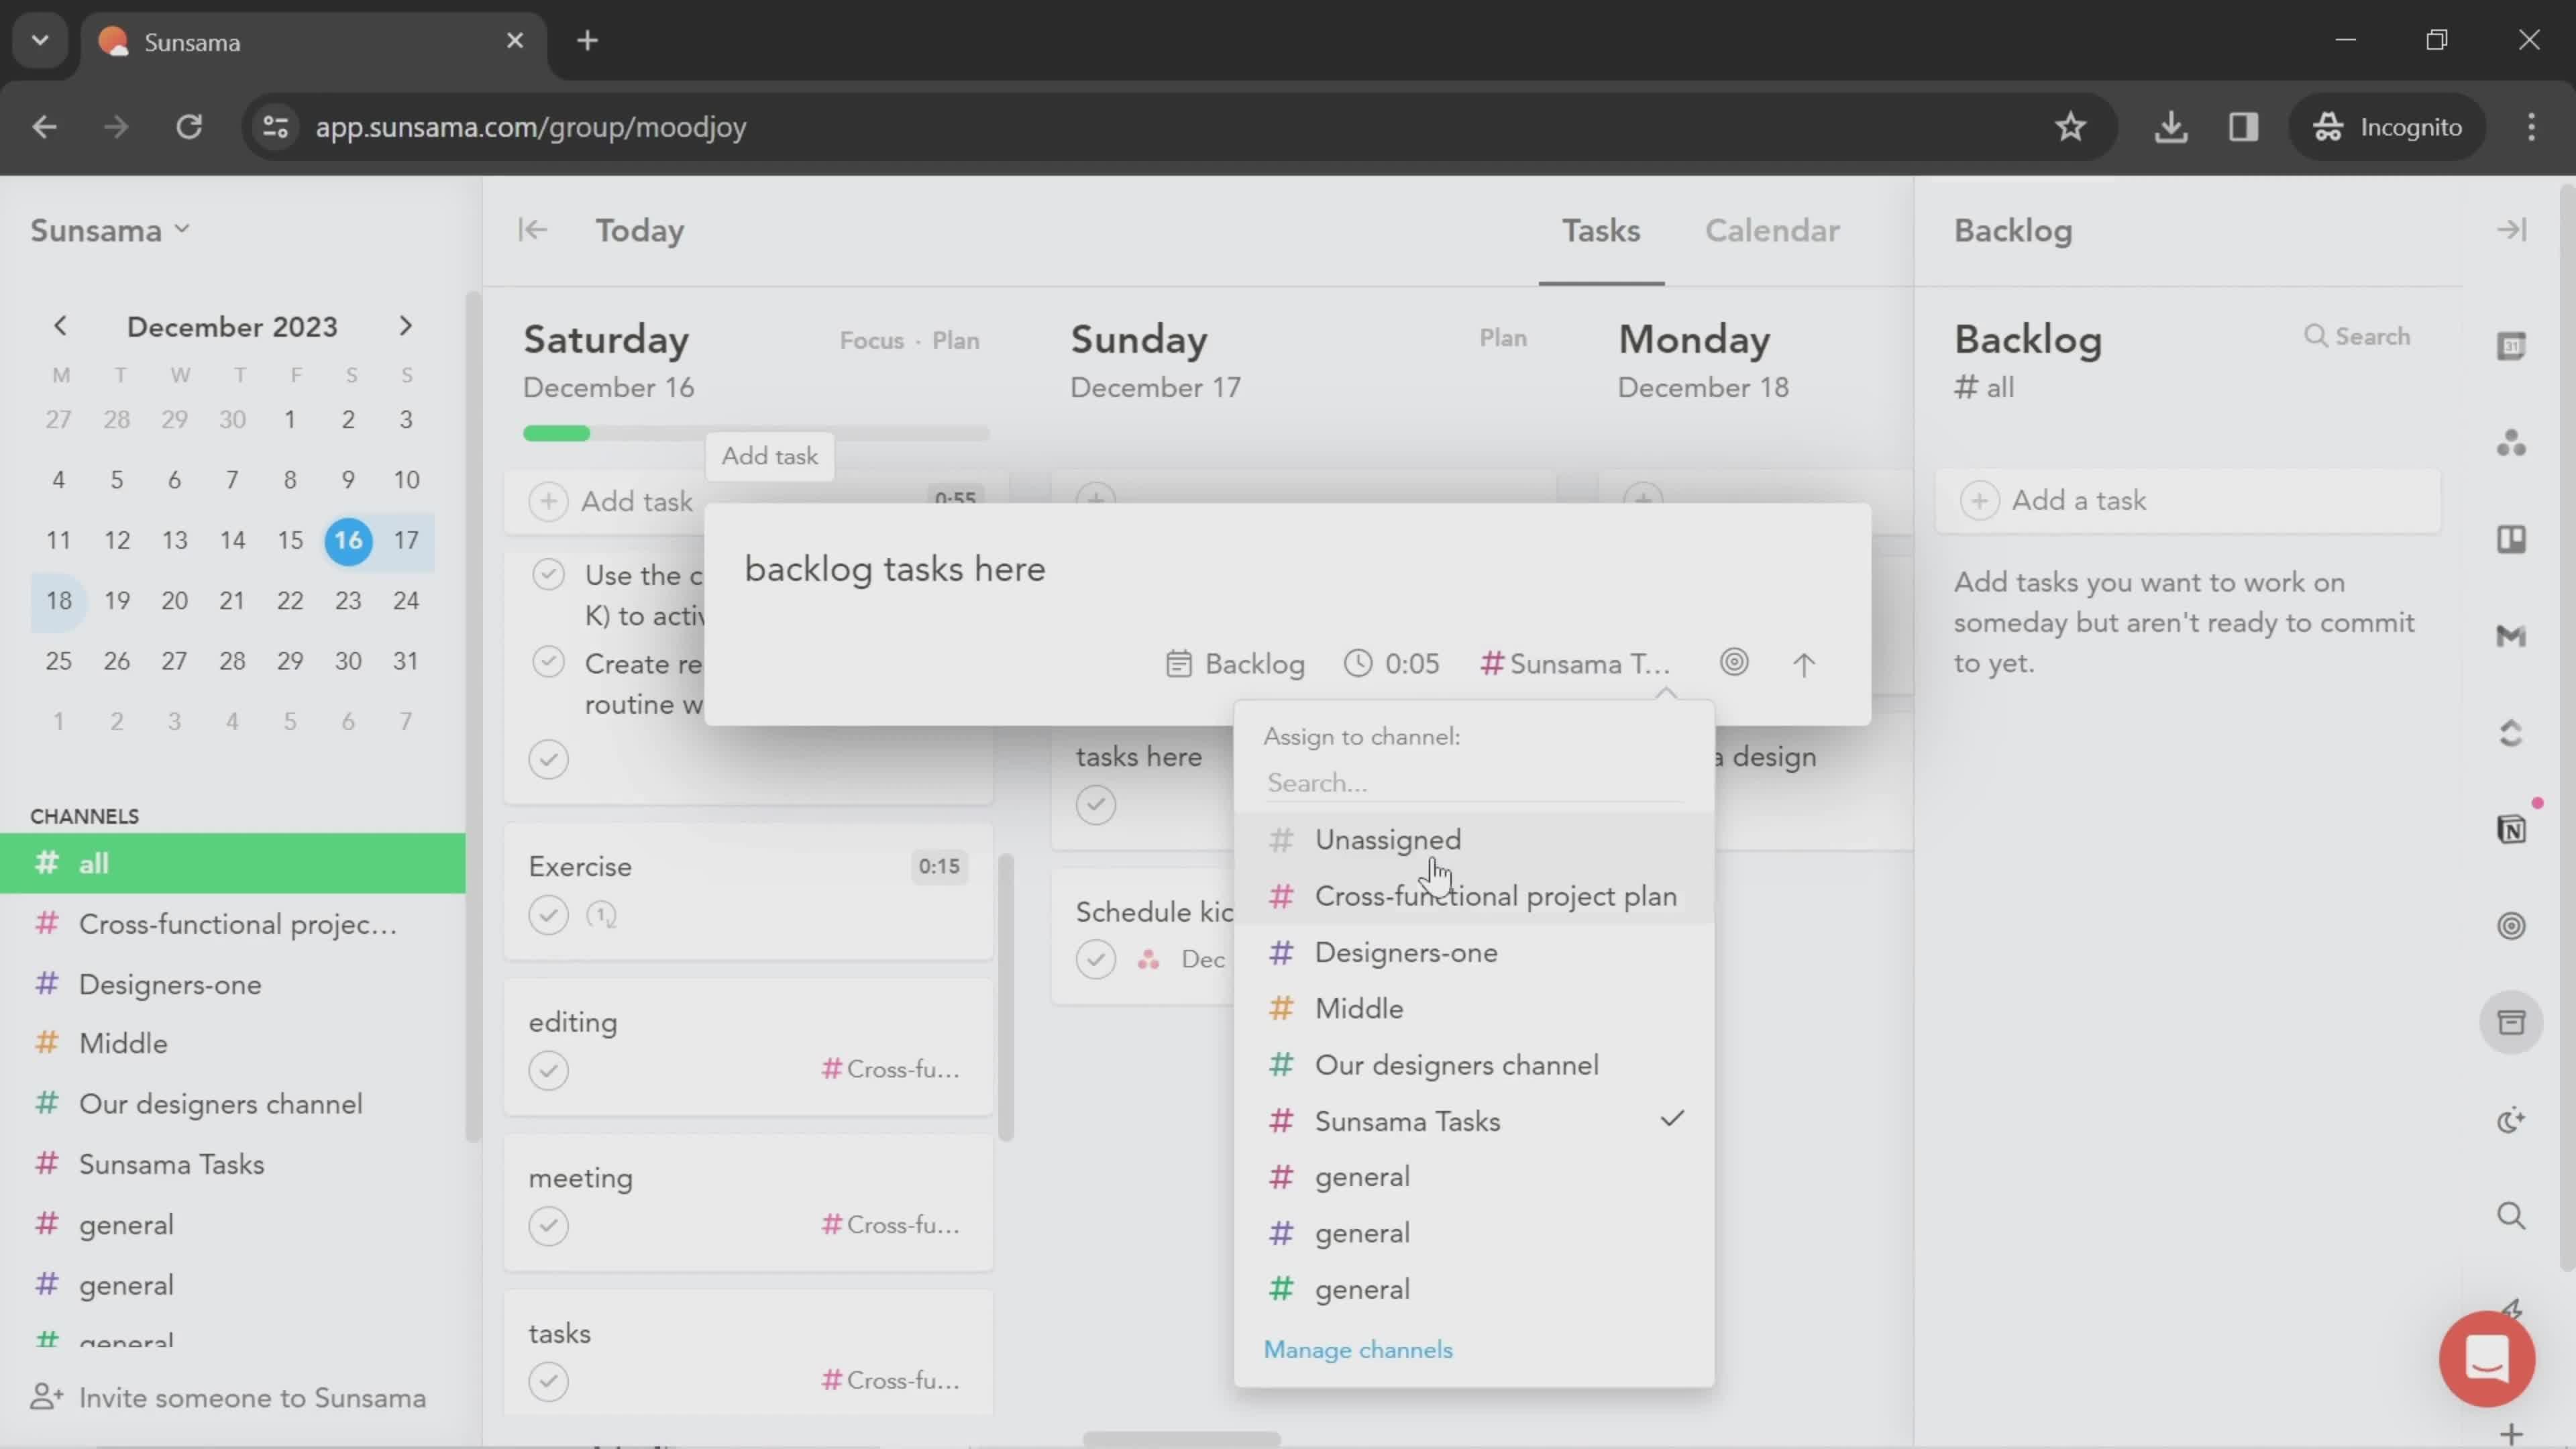Open the daily shutdown moon icon
The image size is (2576, 1449).
(x=2511, y=1120)
